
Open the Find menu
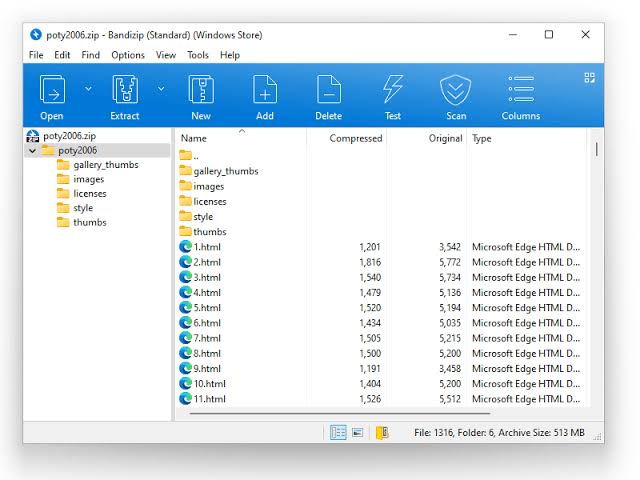pos(91,55)
